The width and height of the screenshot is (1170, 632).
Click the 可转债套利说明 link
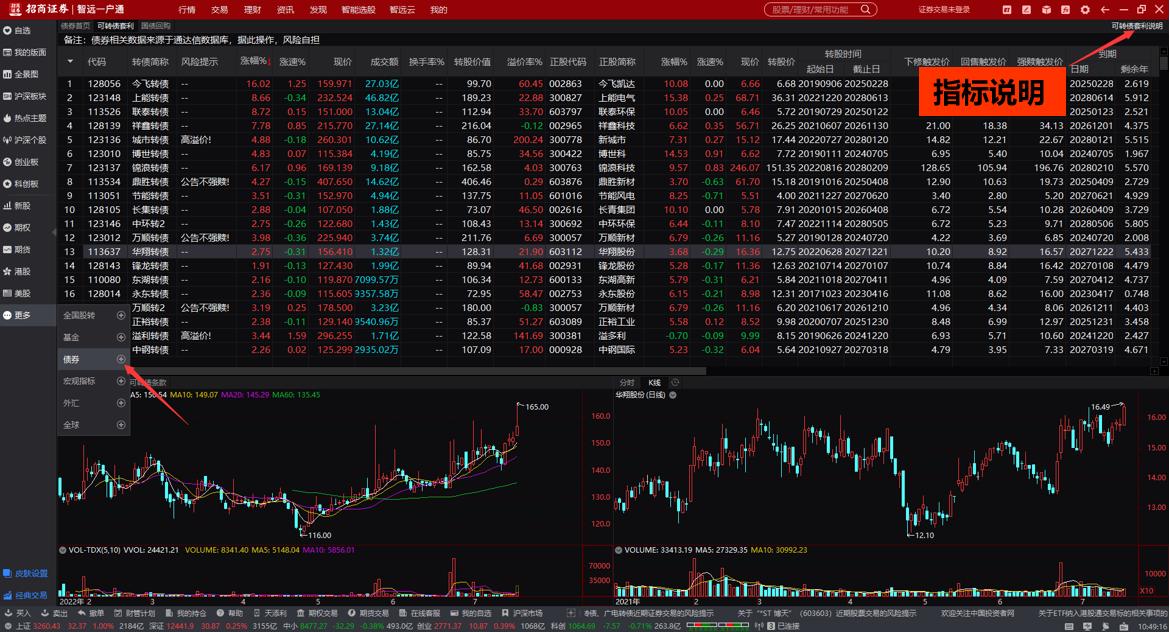pos(1137,26)
